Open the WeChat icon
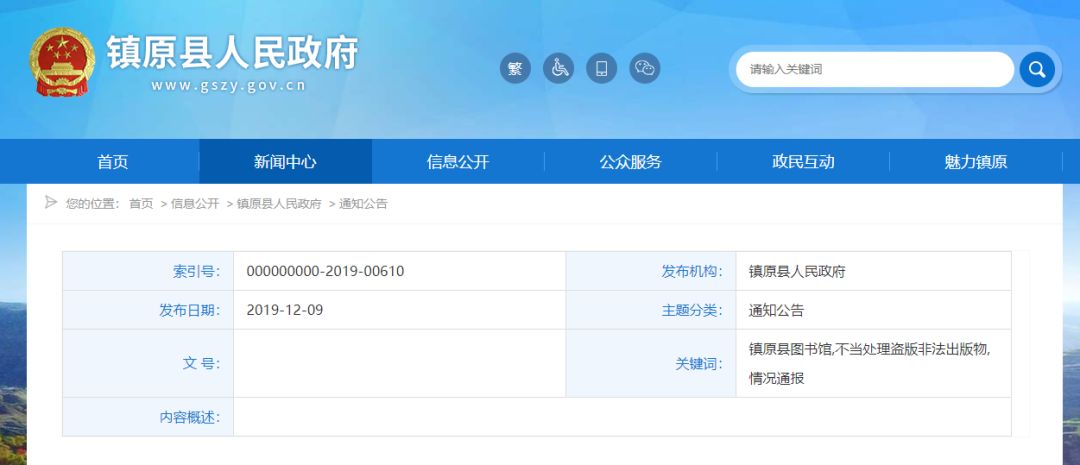 pos(645,68)
